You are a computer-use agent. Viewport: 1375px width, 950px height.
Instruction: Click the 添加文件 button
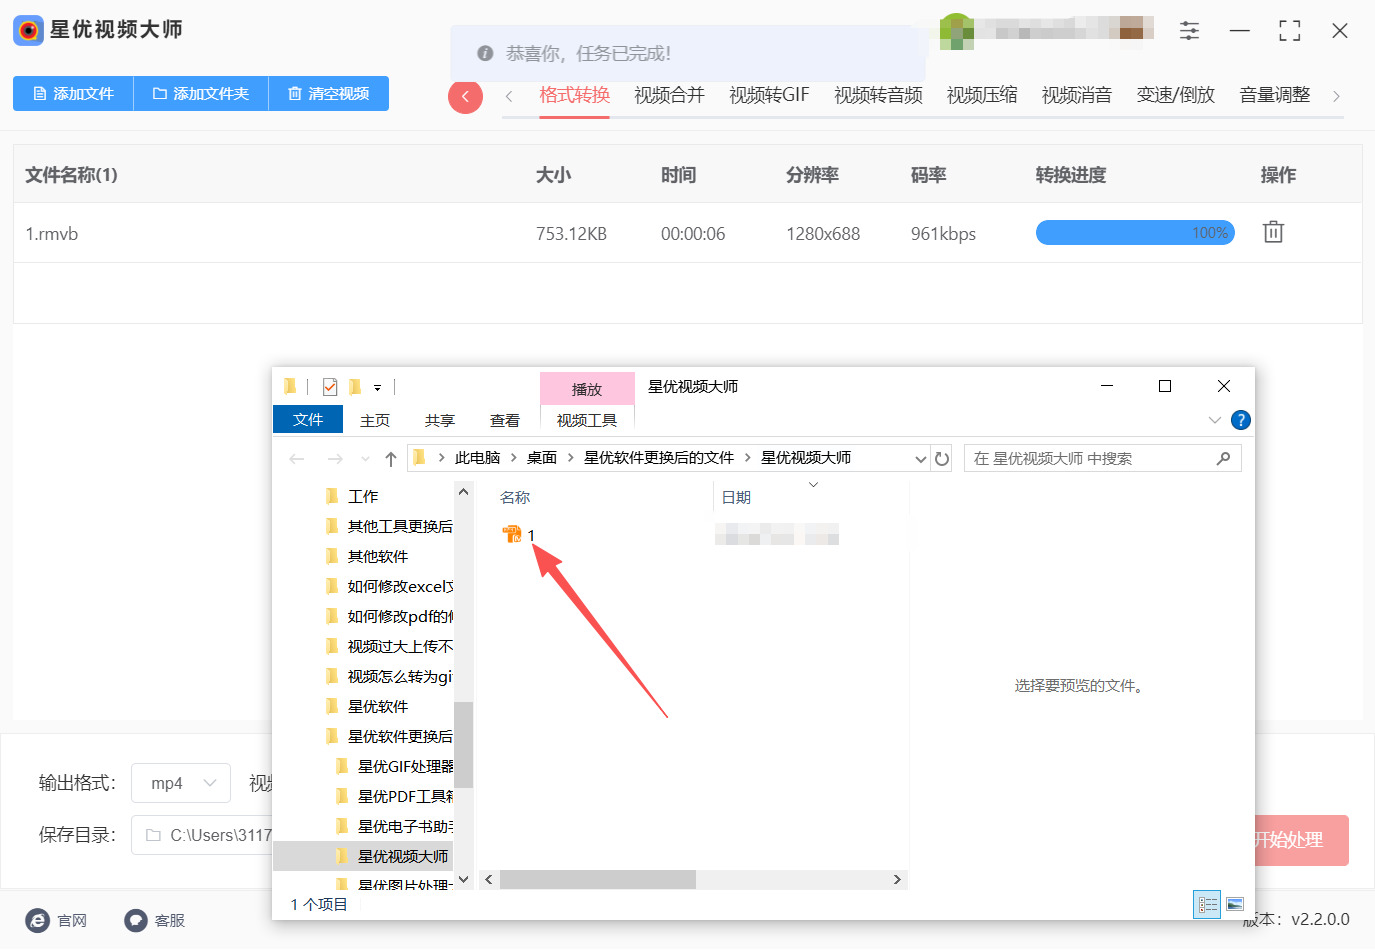click(x=73, y=94)
